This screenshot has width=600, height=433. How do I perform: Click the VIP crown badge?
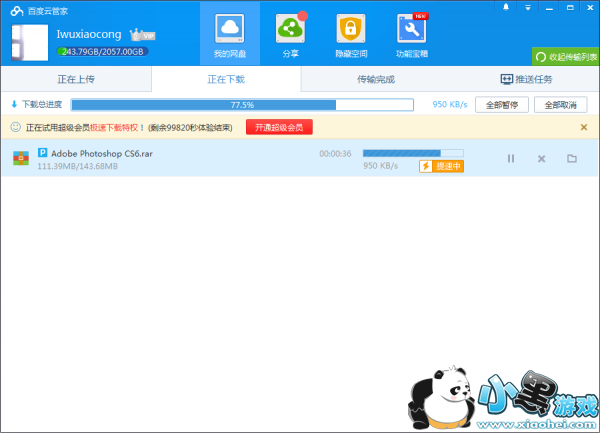click(142, 35)
